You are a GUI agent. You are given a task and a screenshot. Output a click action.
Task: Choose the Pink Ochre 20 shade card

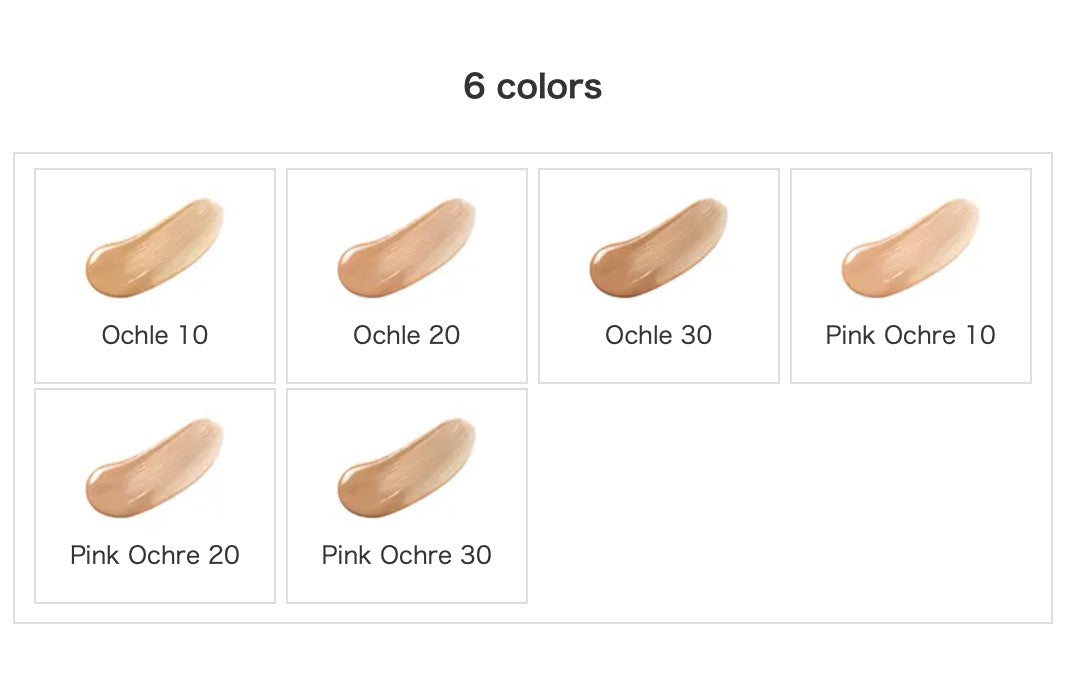[x=155, y=496]
